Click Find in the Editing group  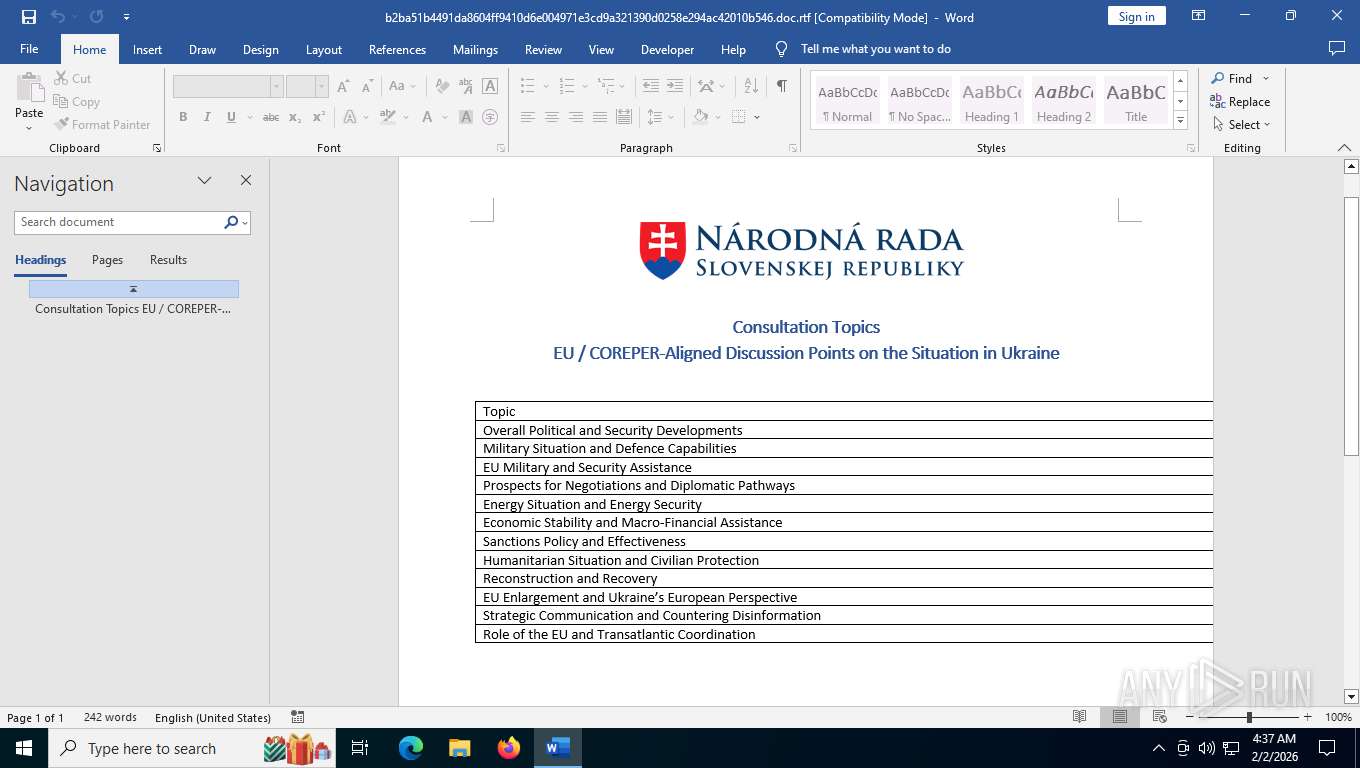point(1232,78)
